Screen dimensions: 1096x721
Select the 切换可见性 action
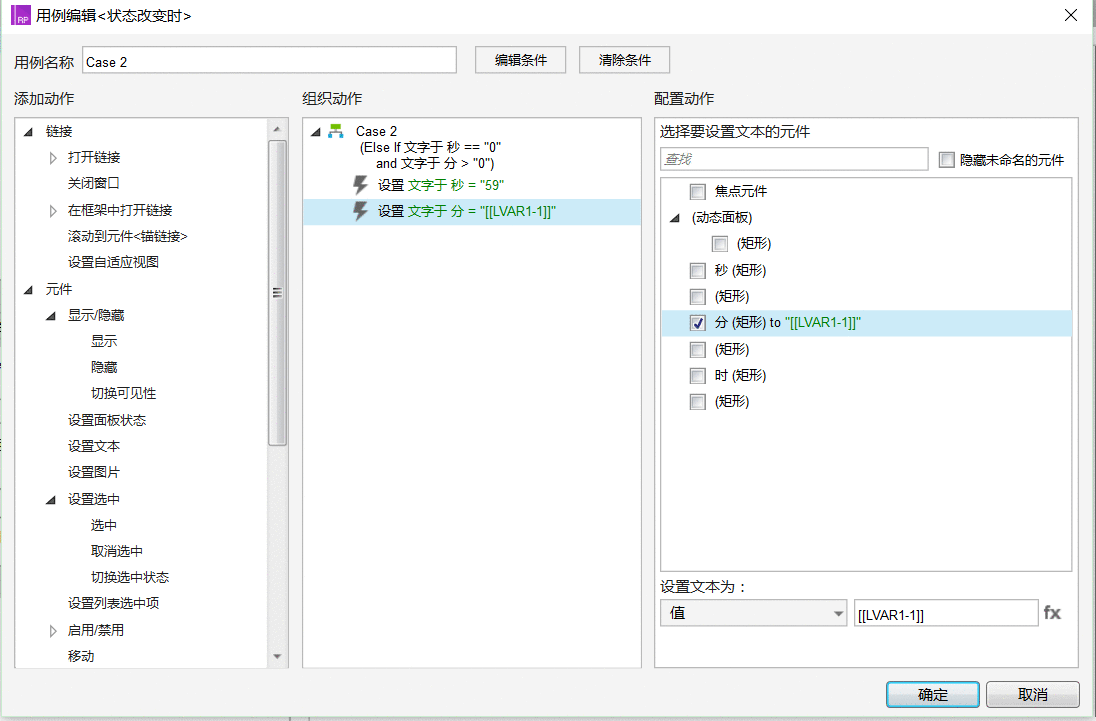(x=124, y=393)
